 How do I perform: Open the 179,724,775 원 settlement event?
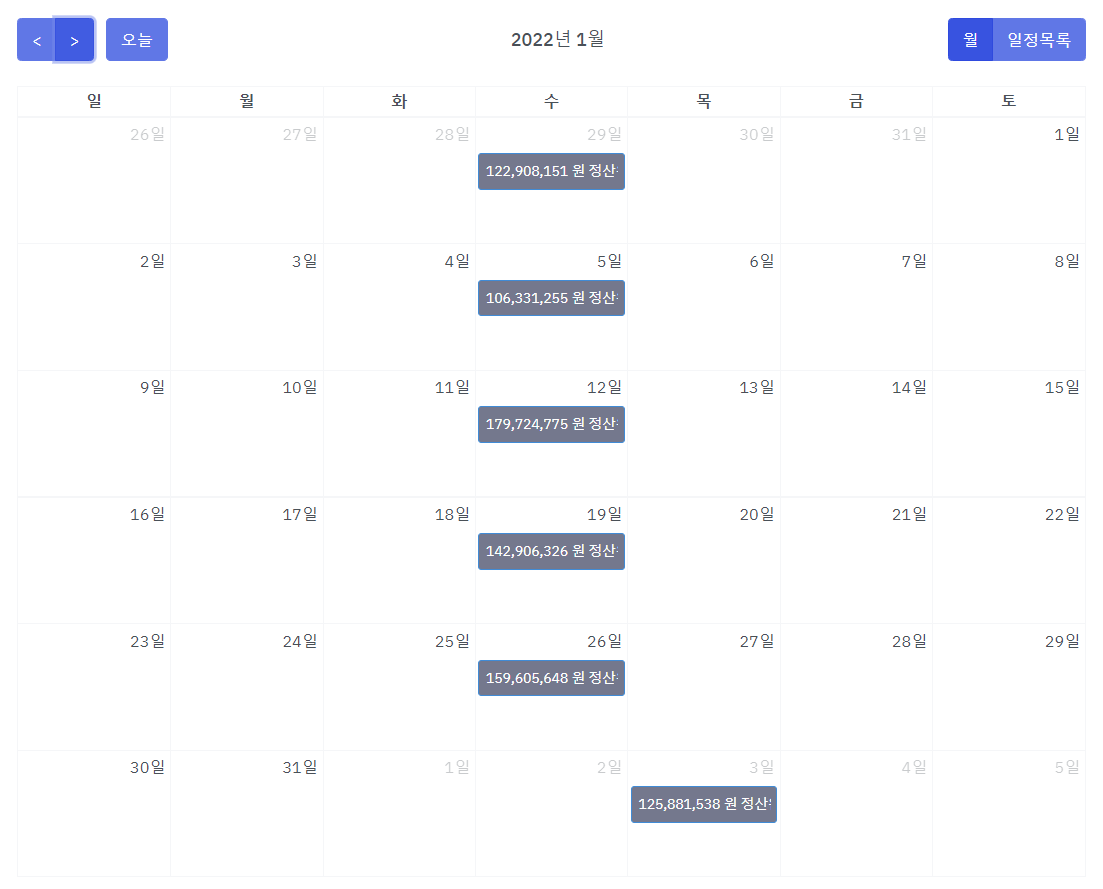[x=551, y=424]
